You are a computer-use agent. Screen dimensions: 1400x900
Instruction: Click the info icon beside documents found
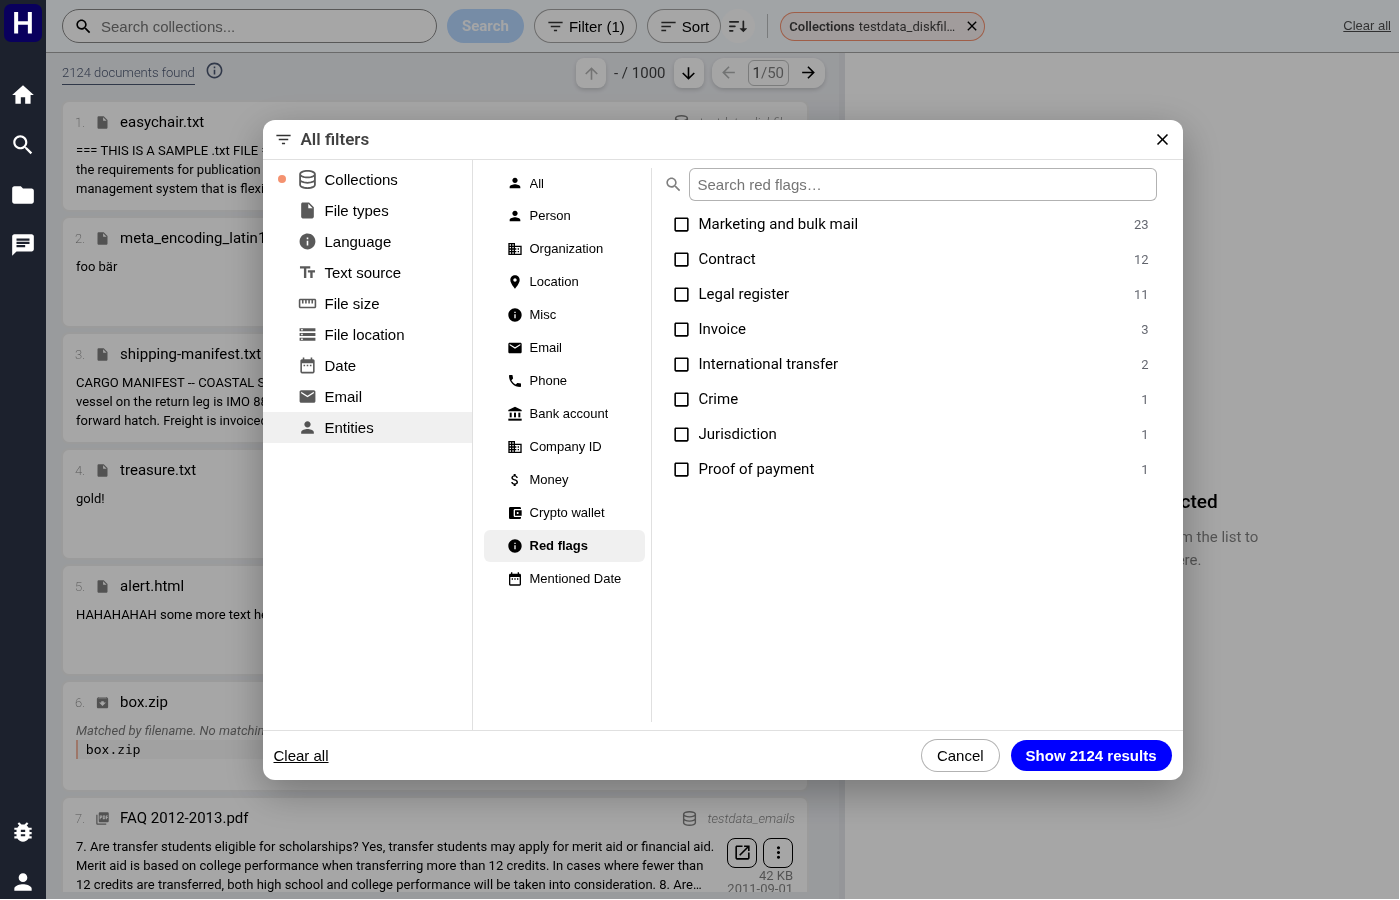coord(215,71)
